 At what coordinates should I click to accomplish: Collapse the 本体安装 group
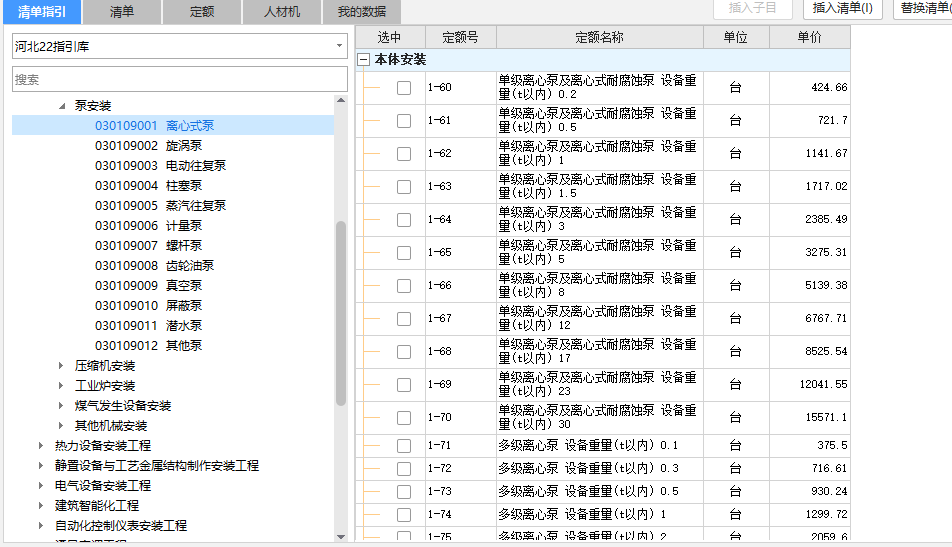(x=364, y=59)
